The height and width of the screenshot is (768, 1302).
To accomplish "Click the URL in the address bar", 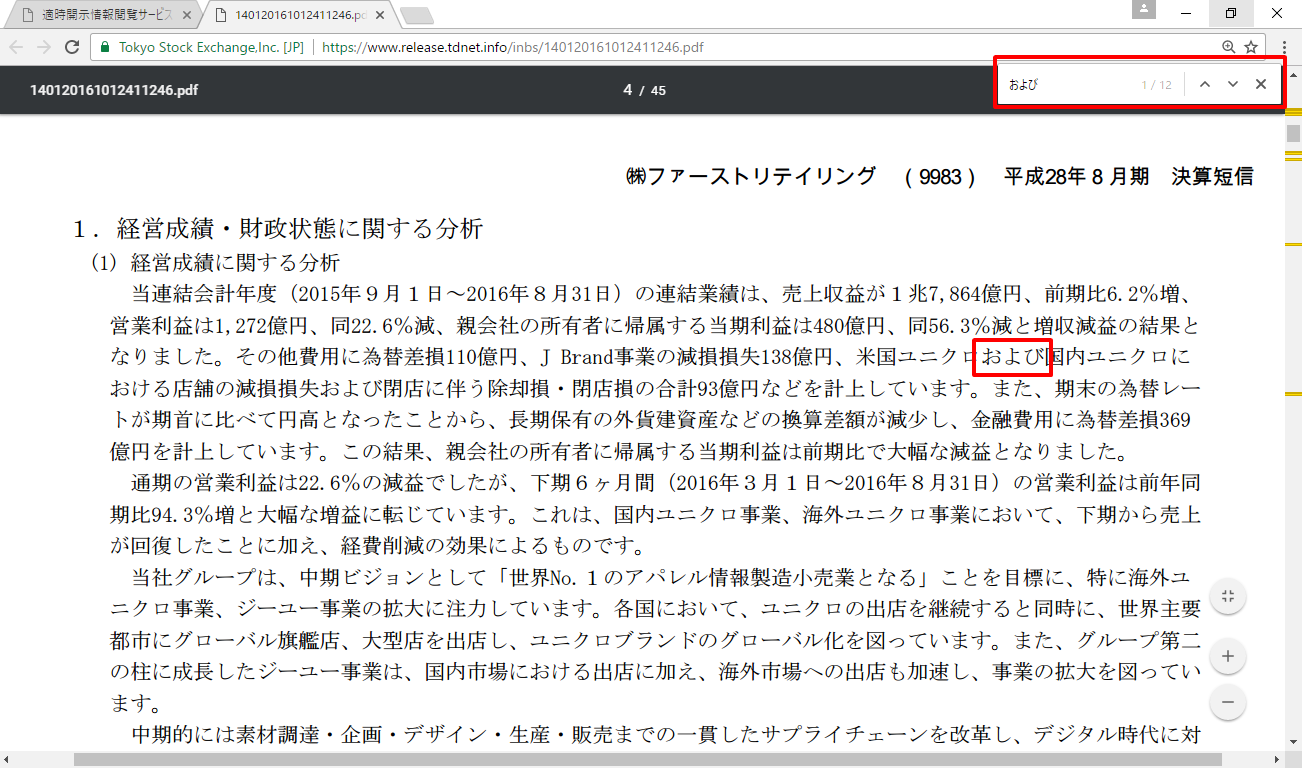I will click(x=513, y=47).
